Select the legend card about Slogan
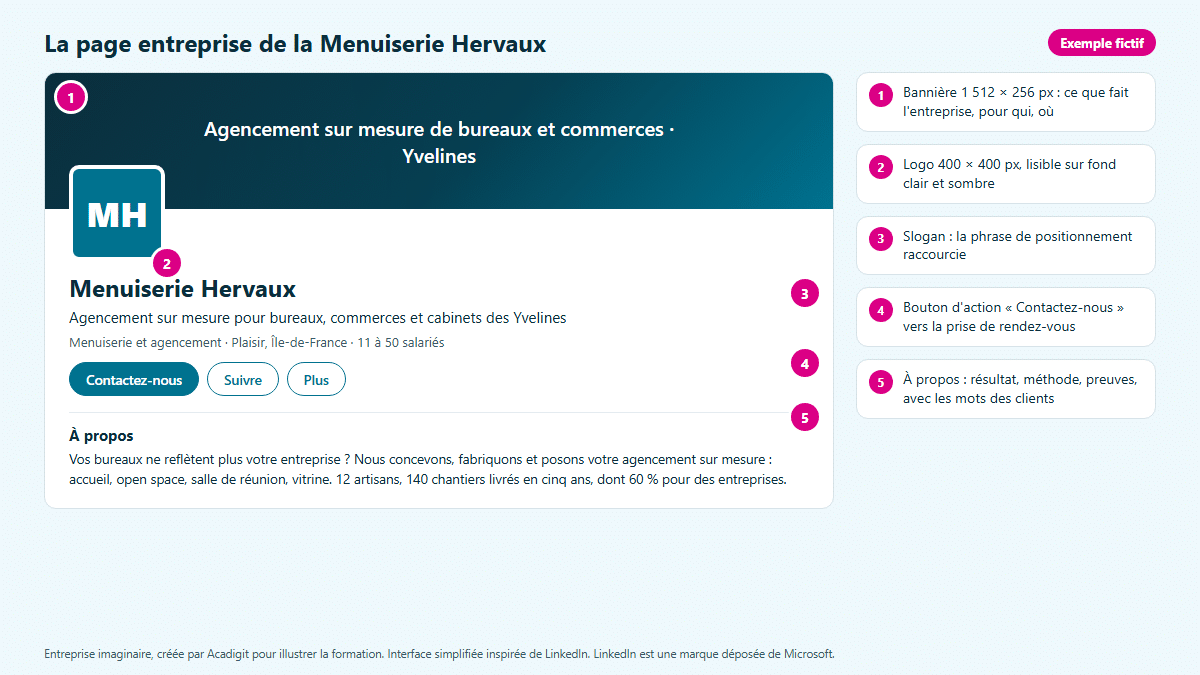 tap(1006, 246)
